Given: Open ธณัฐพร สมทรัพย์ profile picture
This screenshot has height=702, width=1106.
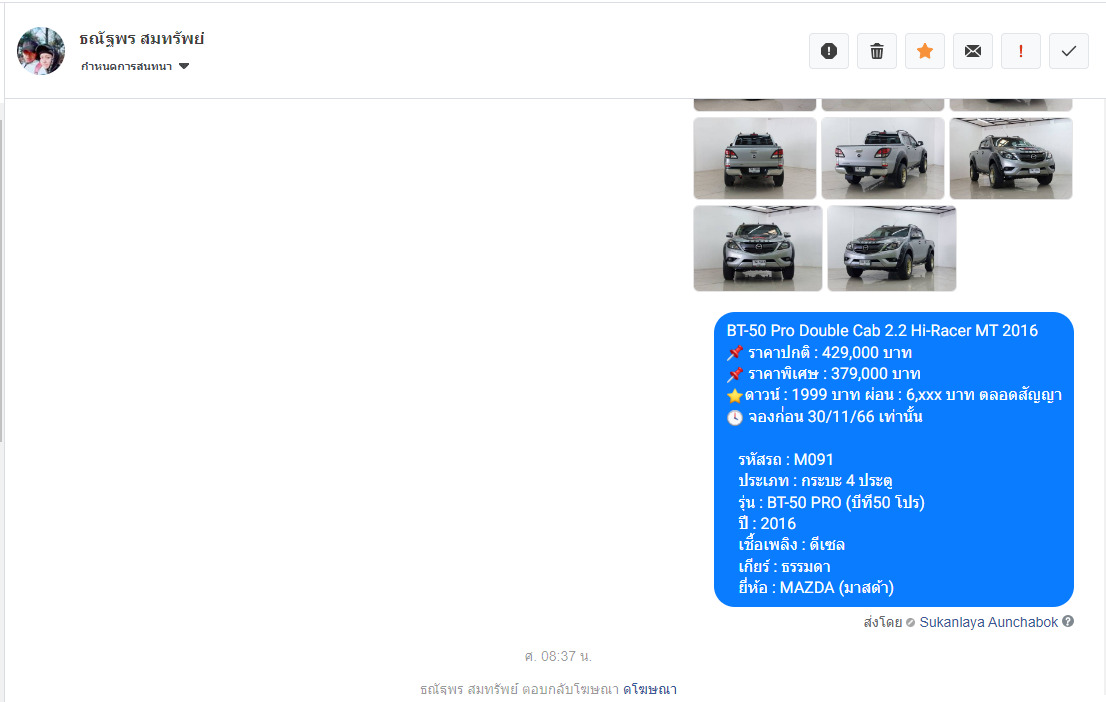Looking at the screenshot, I should pyautogui.click(x=41, y=51).
